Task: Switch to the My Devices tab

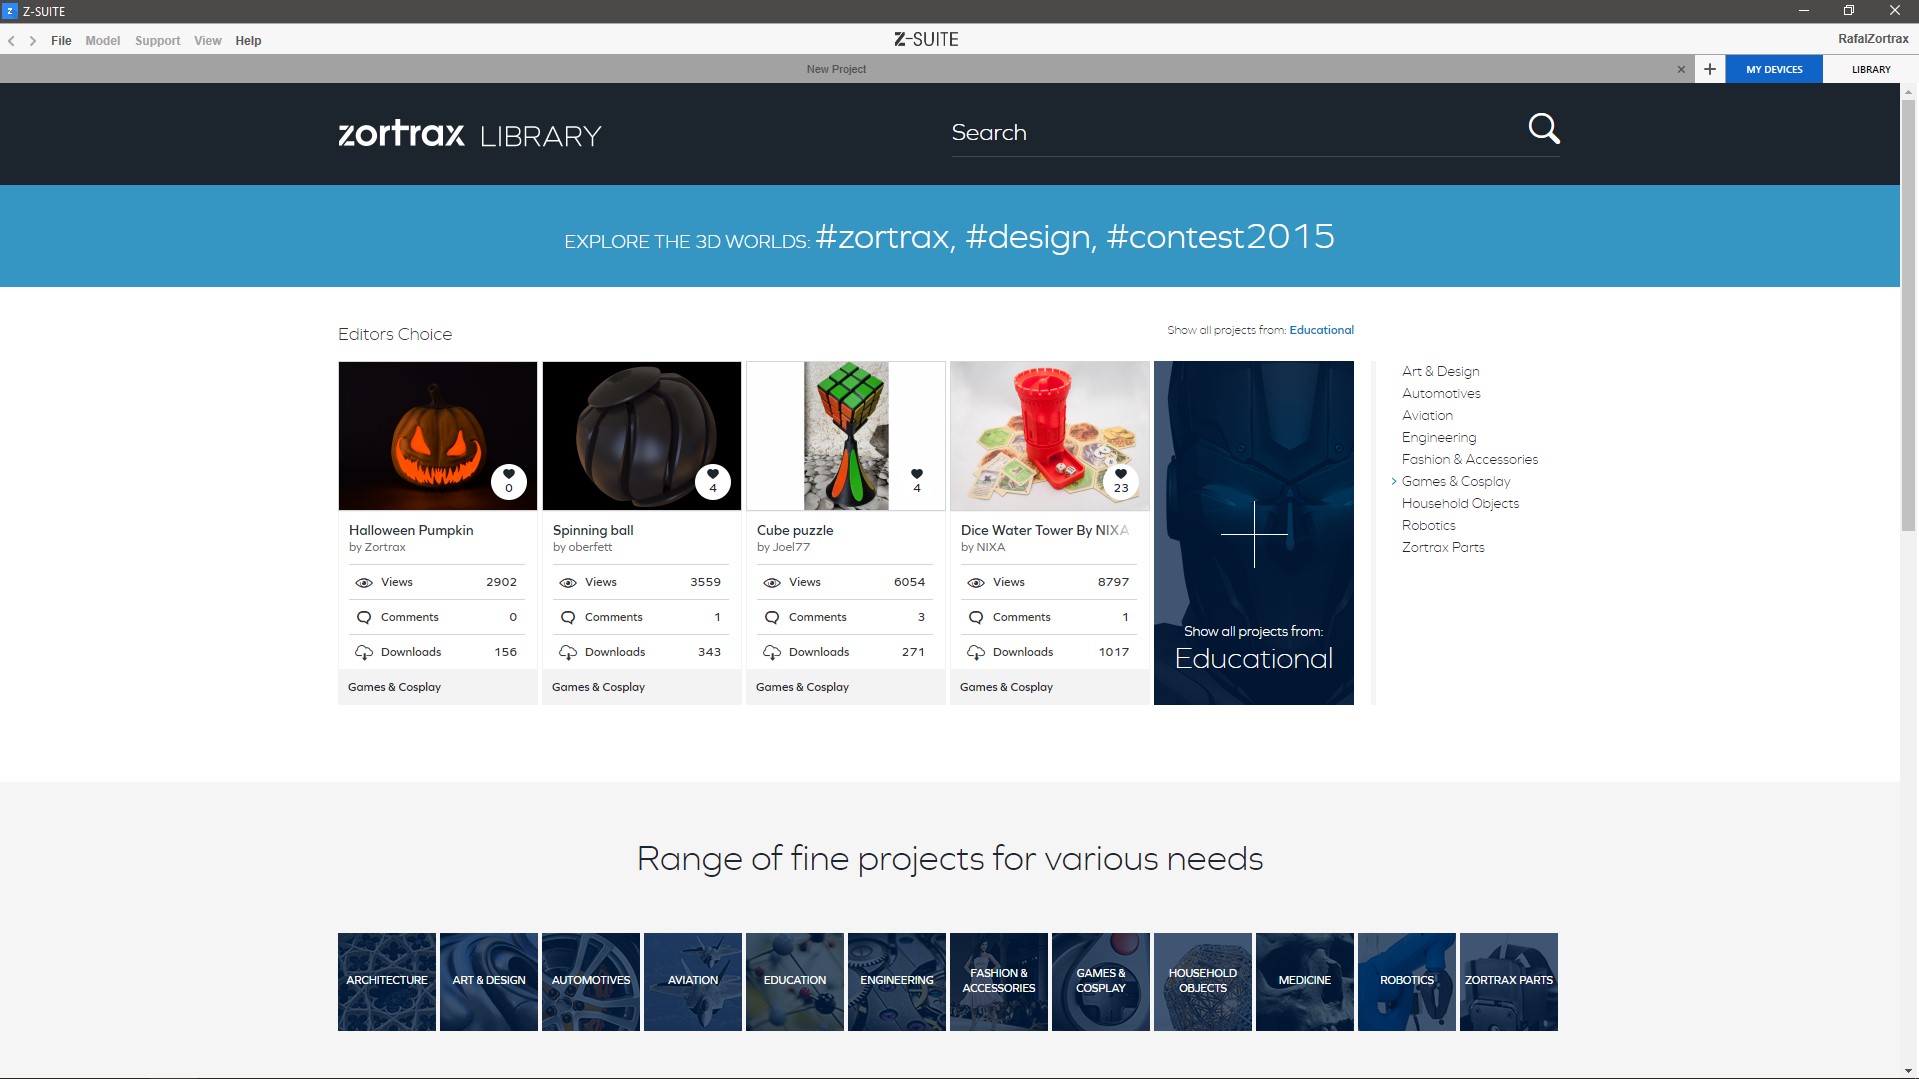Action: click(x=1773, y=69)
